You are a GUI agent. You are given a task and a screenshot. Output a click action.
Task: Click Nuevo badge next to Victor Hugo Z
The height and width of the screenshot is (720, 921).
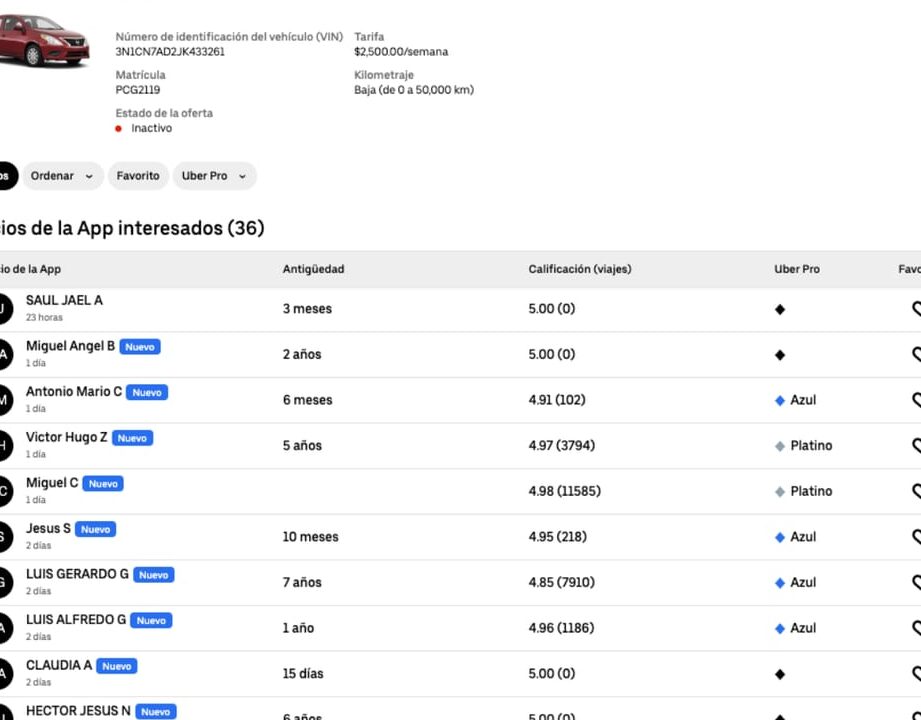point(132,438)
